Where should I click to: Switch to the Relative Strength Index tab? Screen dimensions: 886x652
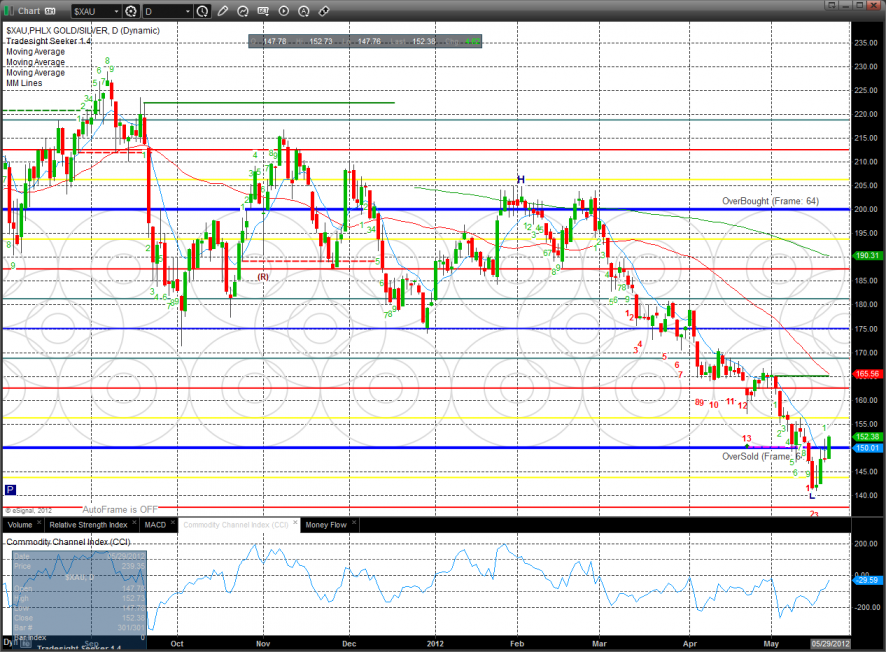[90, 524]
